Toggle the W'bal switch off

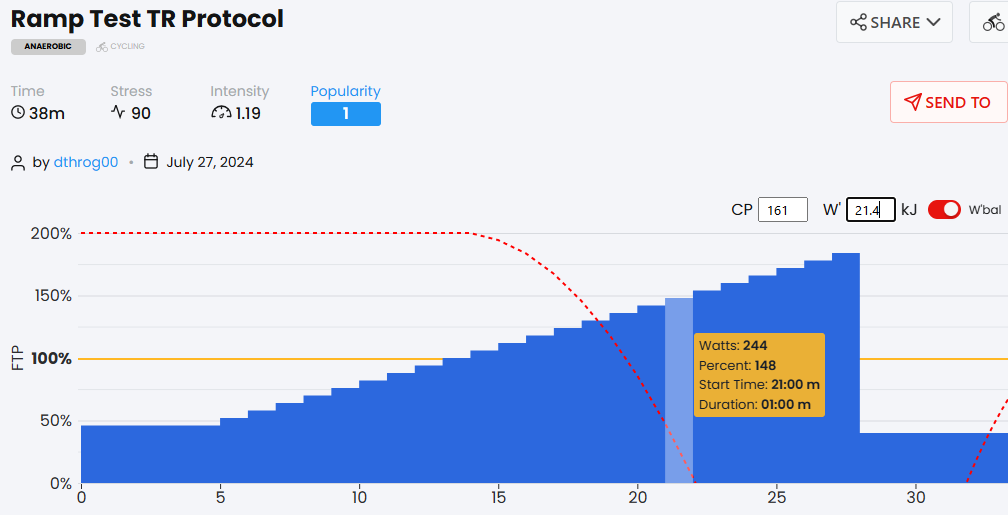944,210
